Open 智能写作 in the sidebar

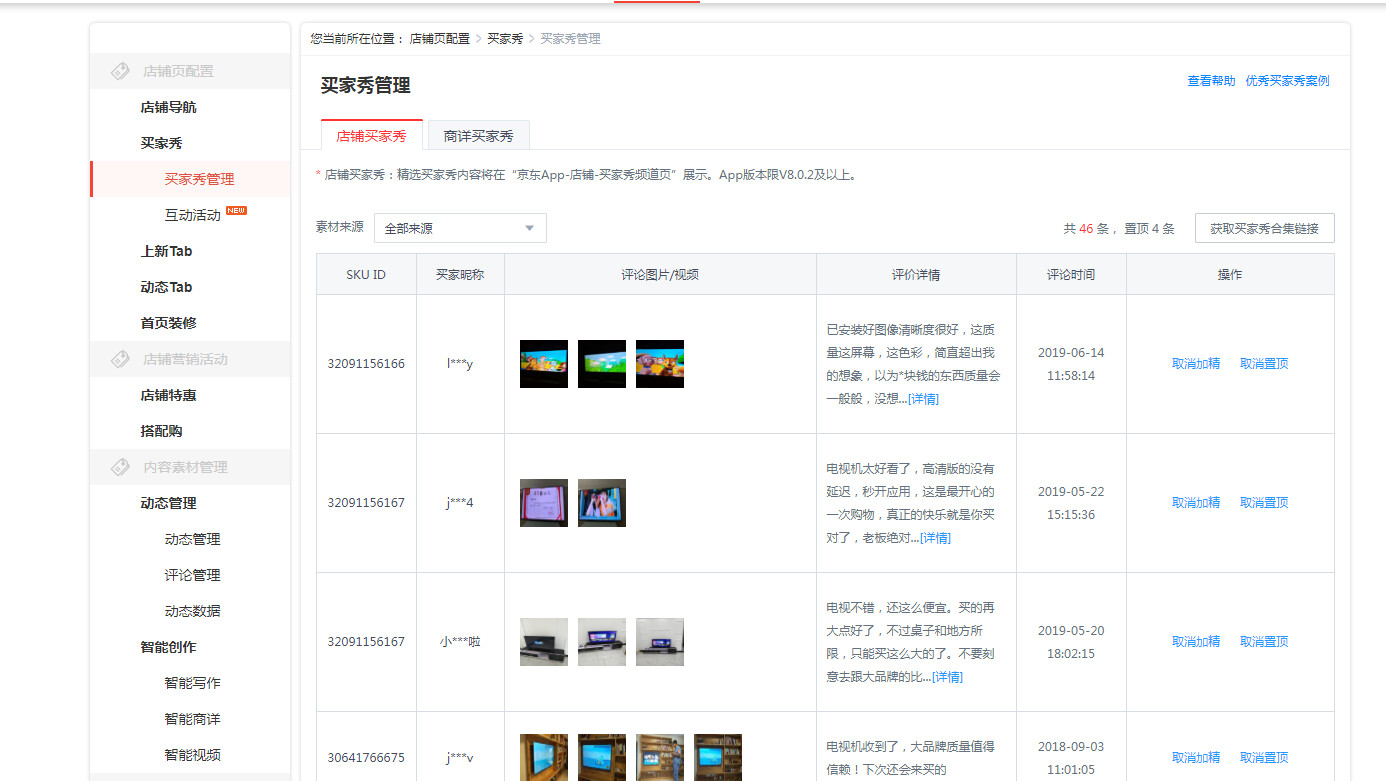coord(192,683)
